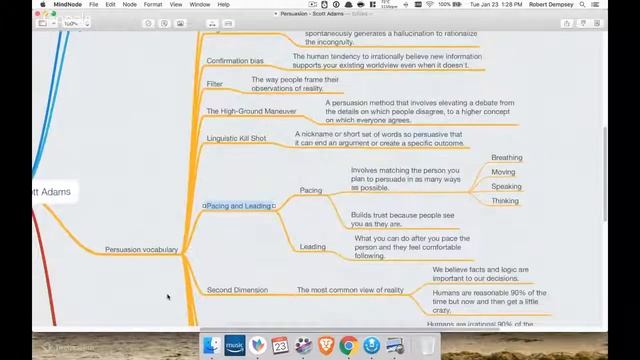Viewport: 640px width, 360px height.
Task: Open the View menu
Action: [x=176, y=4]
